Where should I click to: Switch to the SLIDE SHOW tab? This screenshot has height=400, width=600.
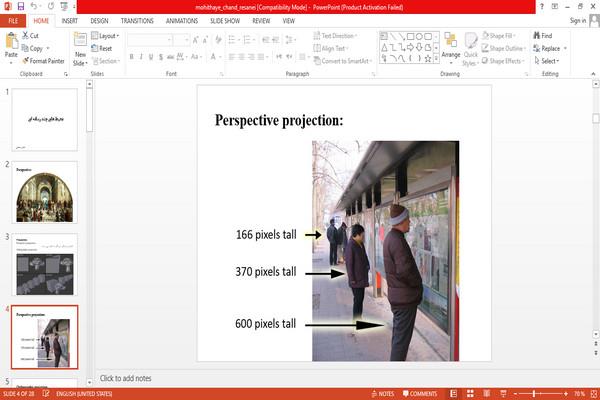pyautogui.click(x=225, y=21)
